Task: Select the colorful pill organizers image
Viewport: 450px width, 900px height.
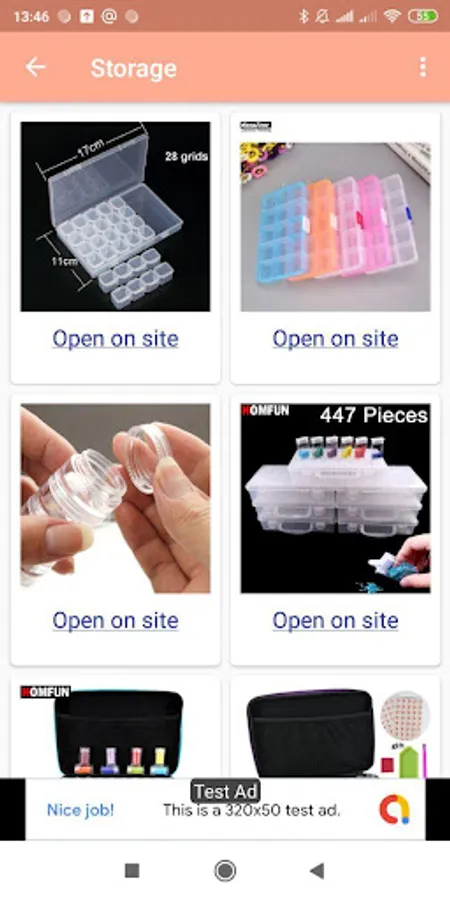Action: pos(335,216)
